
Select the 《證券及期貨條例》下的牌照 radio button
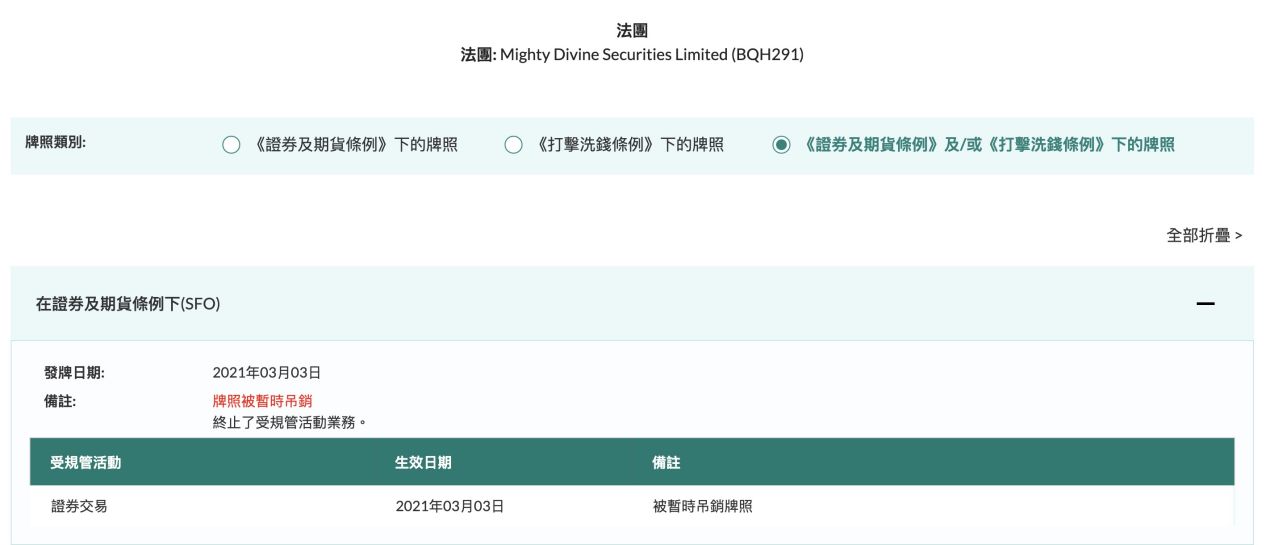[231, 145]
